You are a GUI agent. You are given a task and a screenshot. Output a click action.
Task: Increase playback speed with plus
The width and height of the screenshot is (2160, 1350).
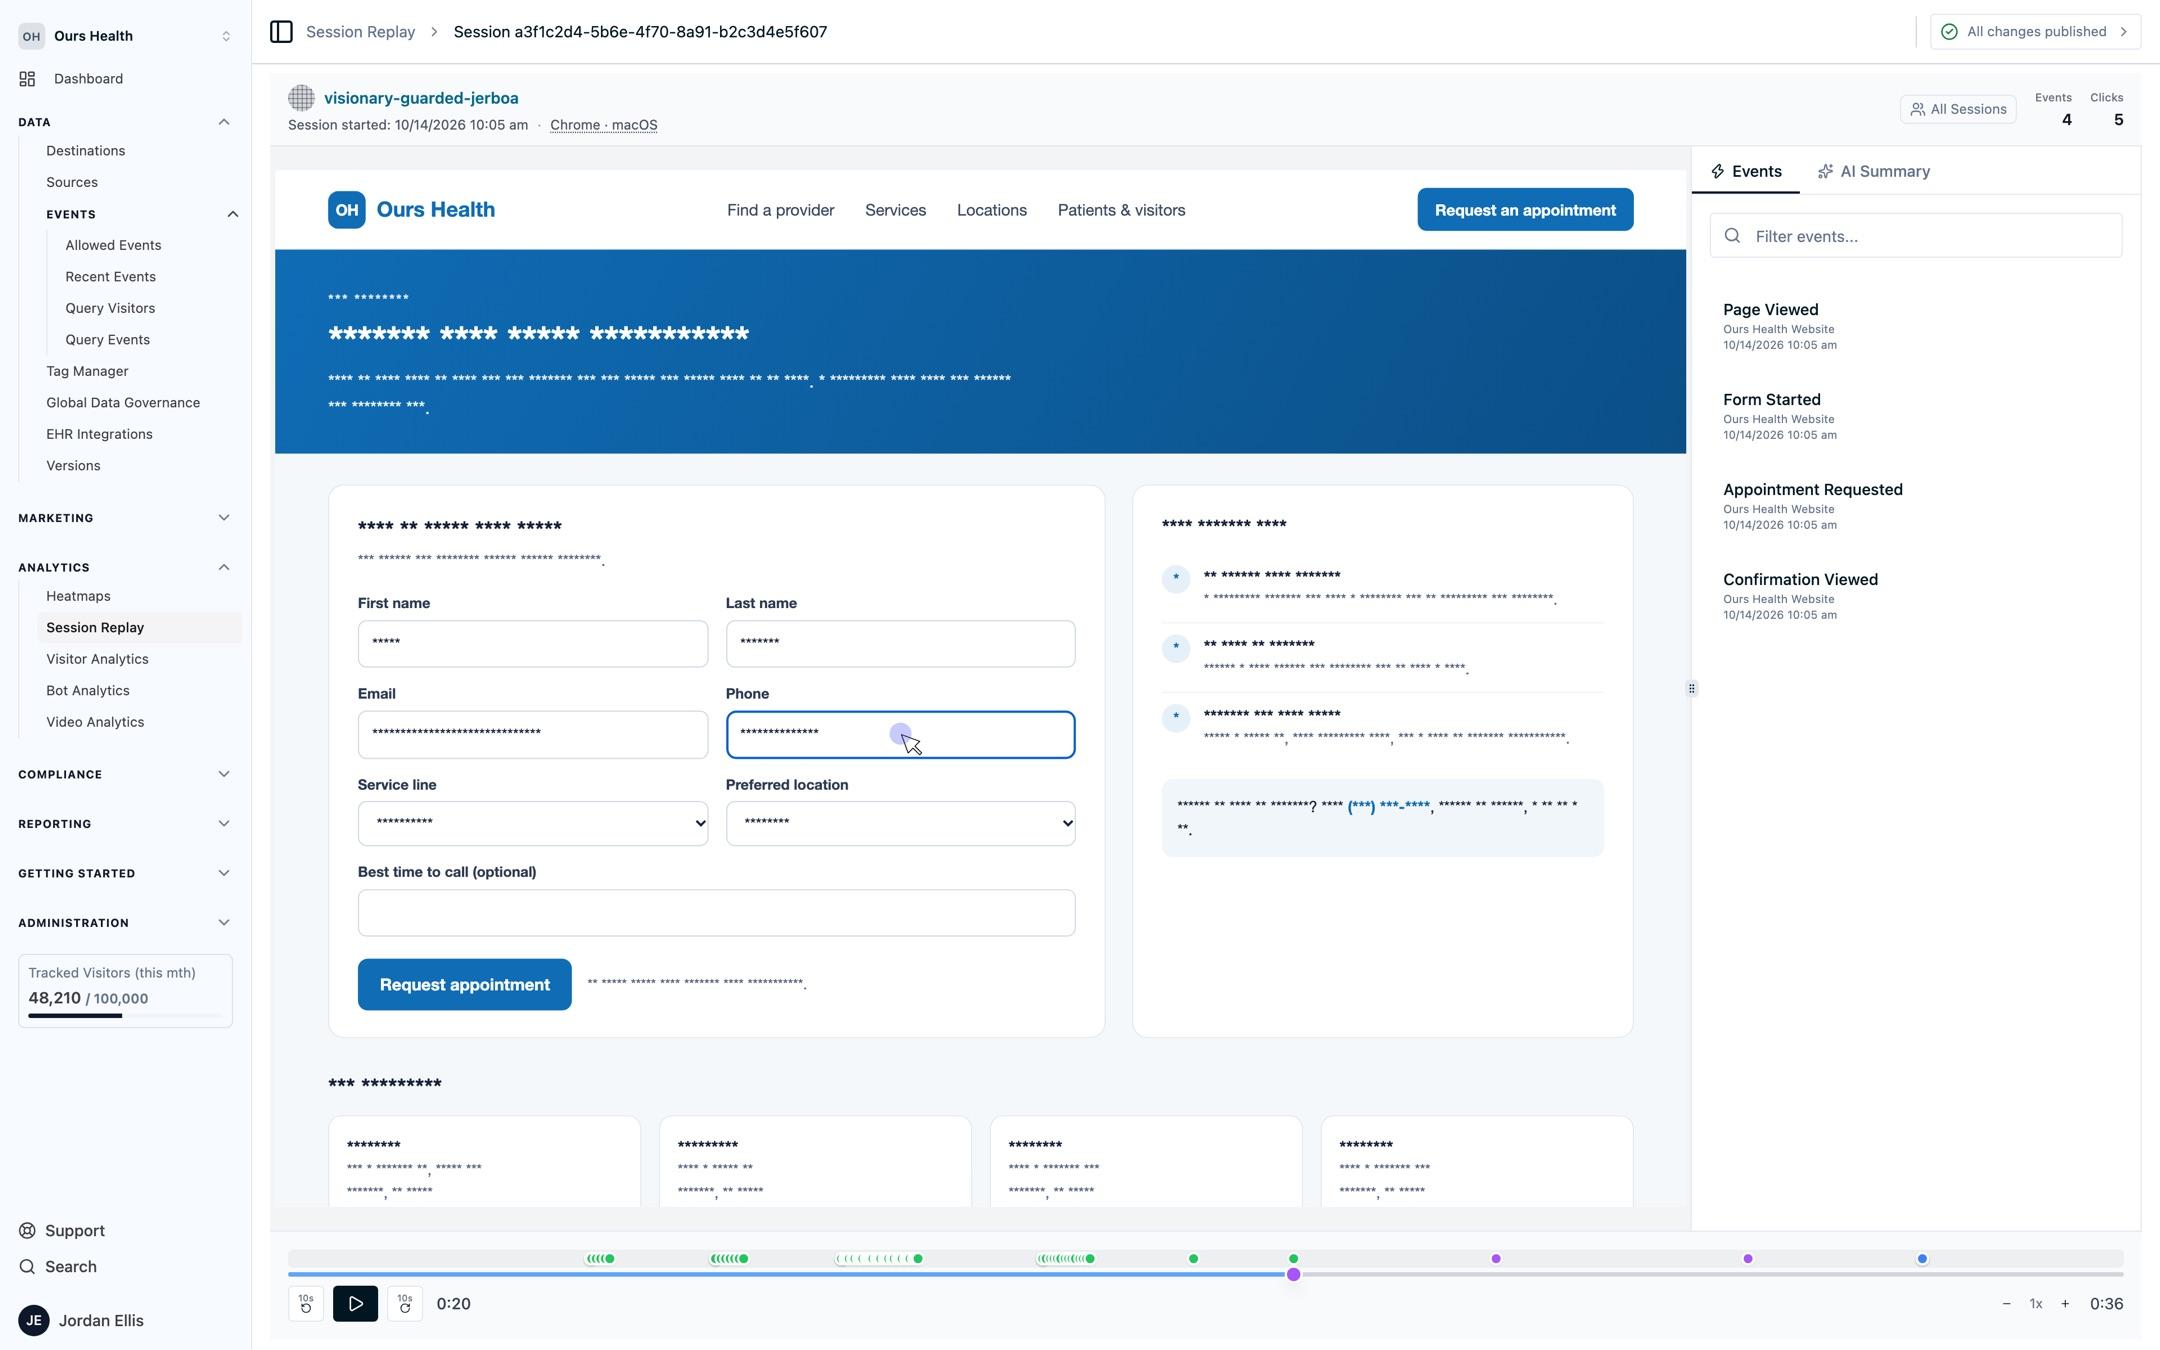point(2065,1304)
